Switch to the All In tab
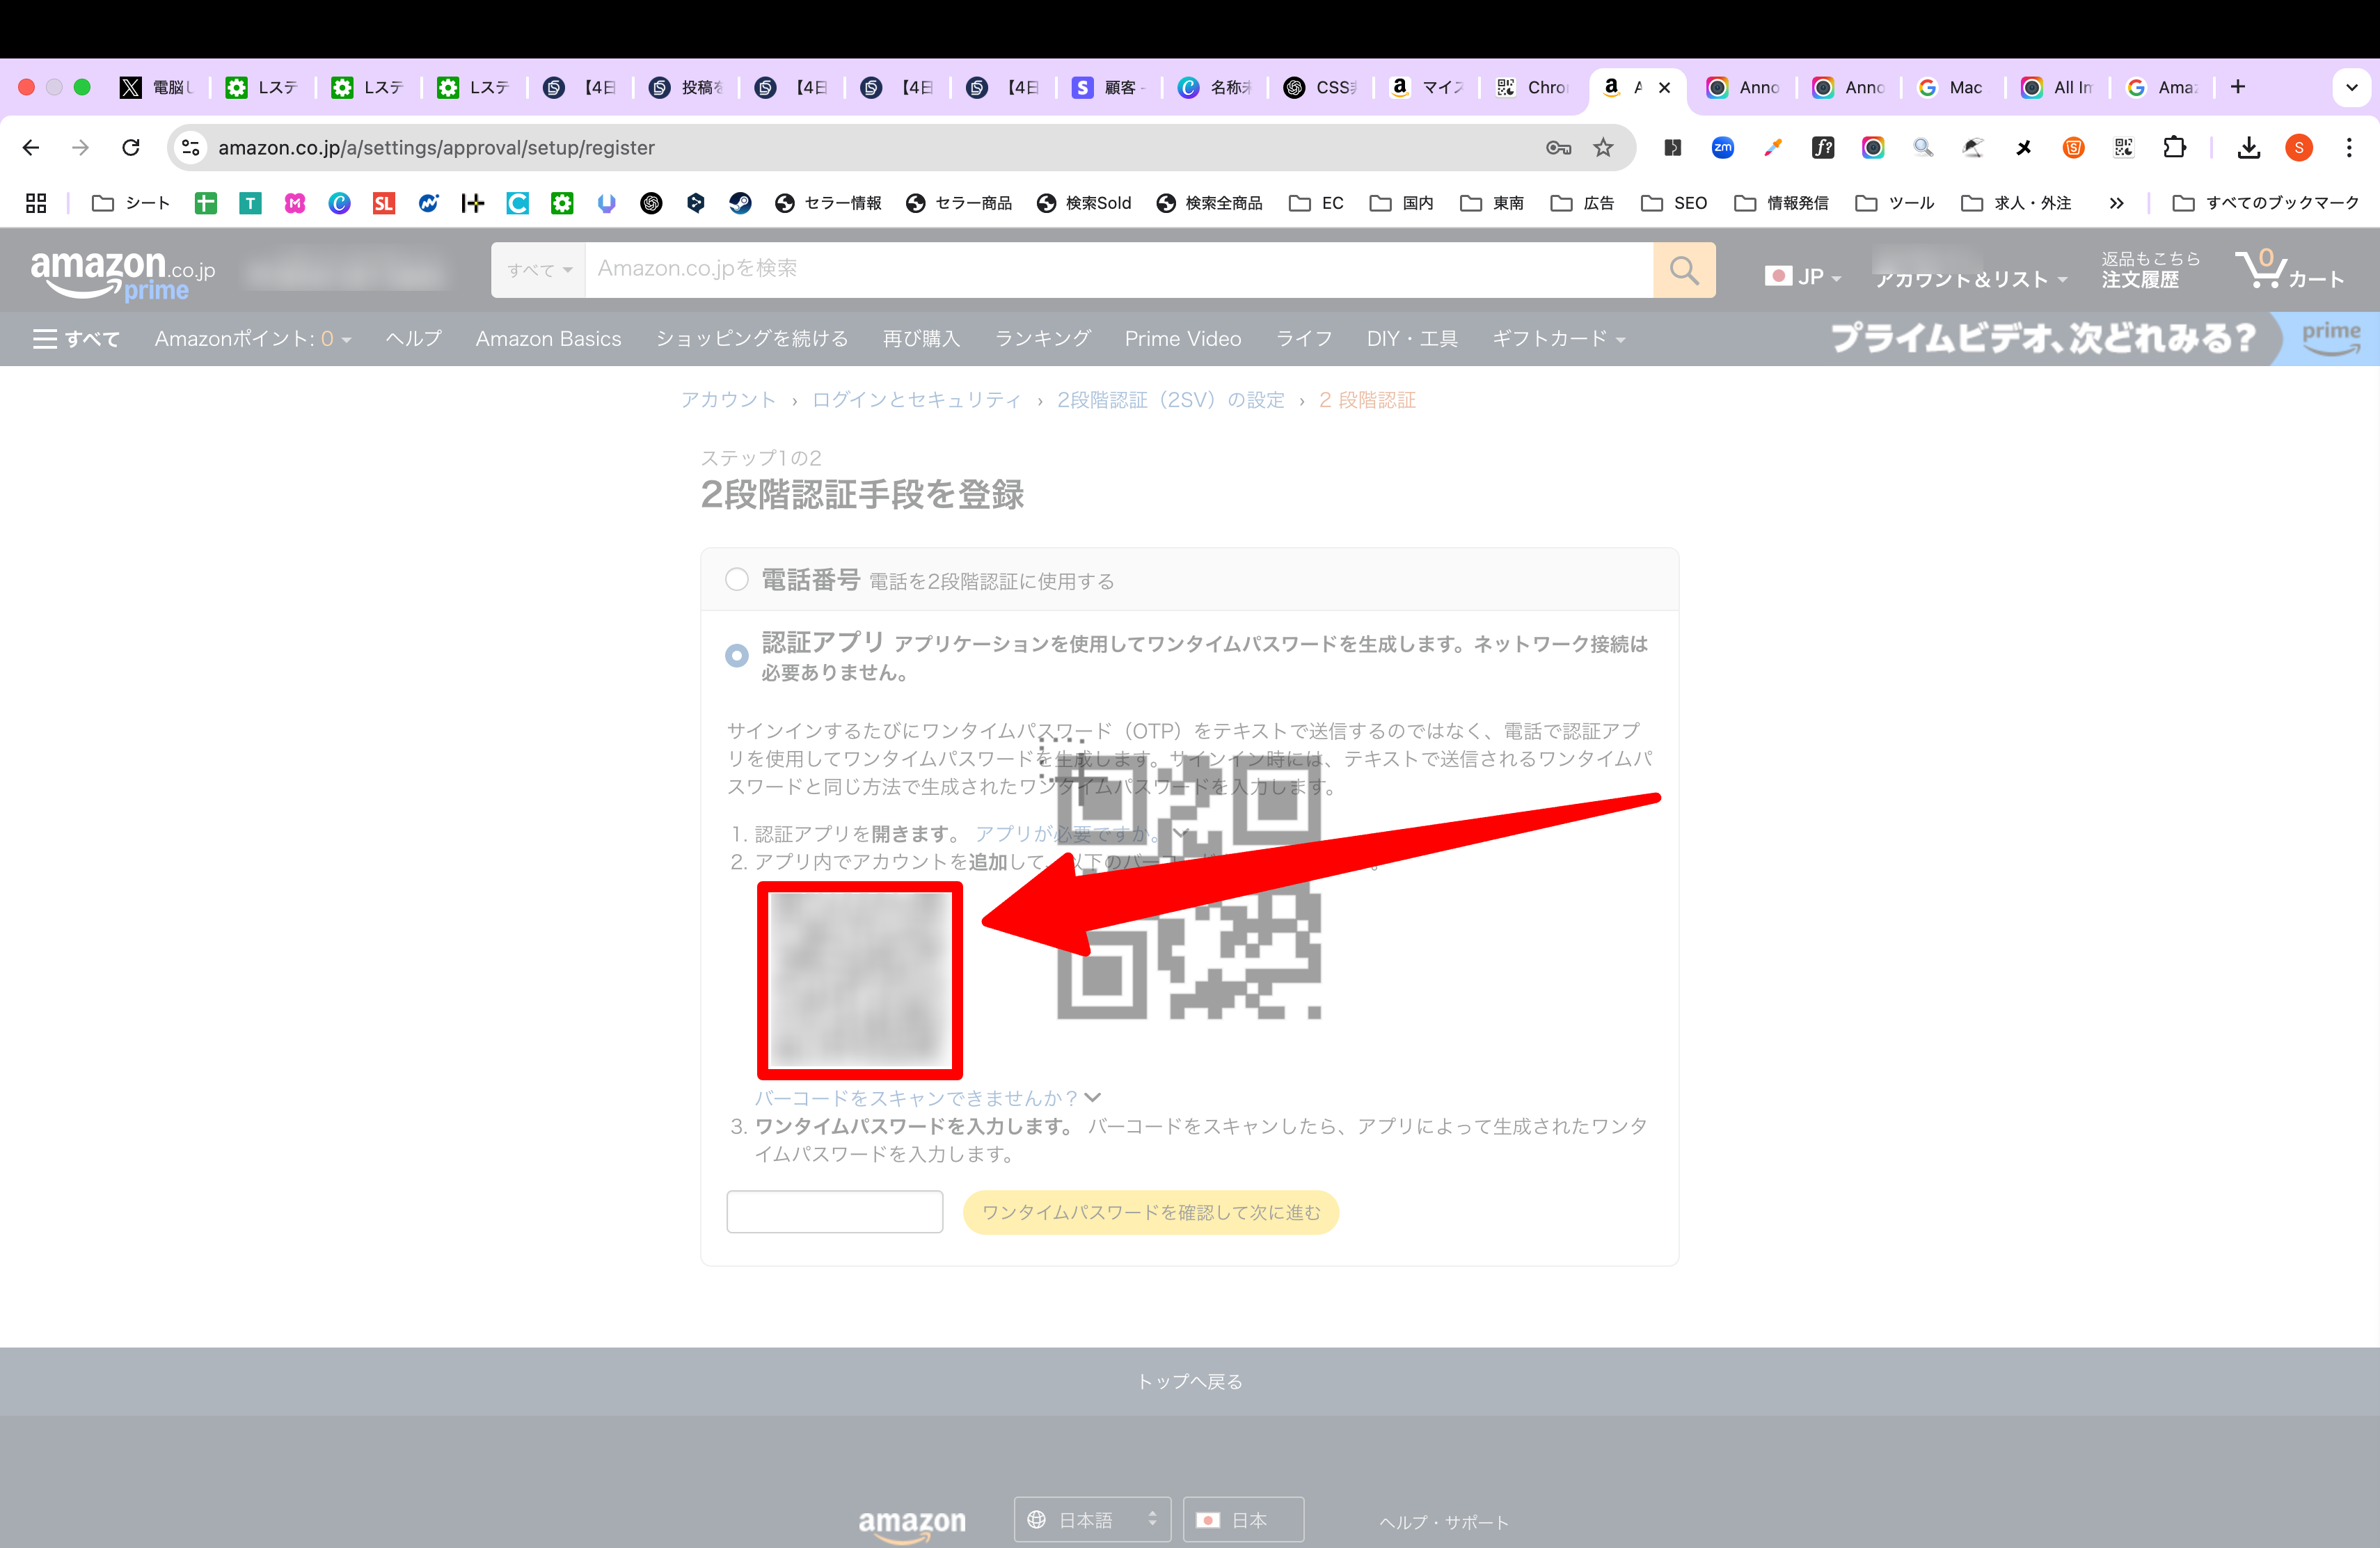This screenshot has height=1548, width=2380. pos(2058,87)
